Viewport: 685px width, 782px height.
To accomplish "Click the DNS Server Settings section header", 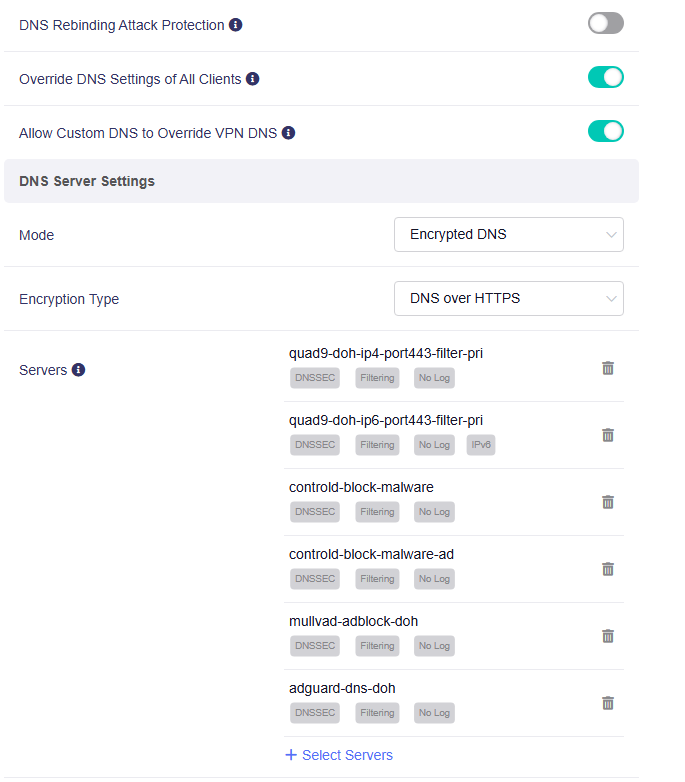I will 322,181.
